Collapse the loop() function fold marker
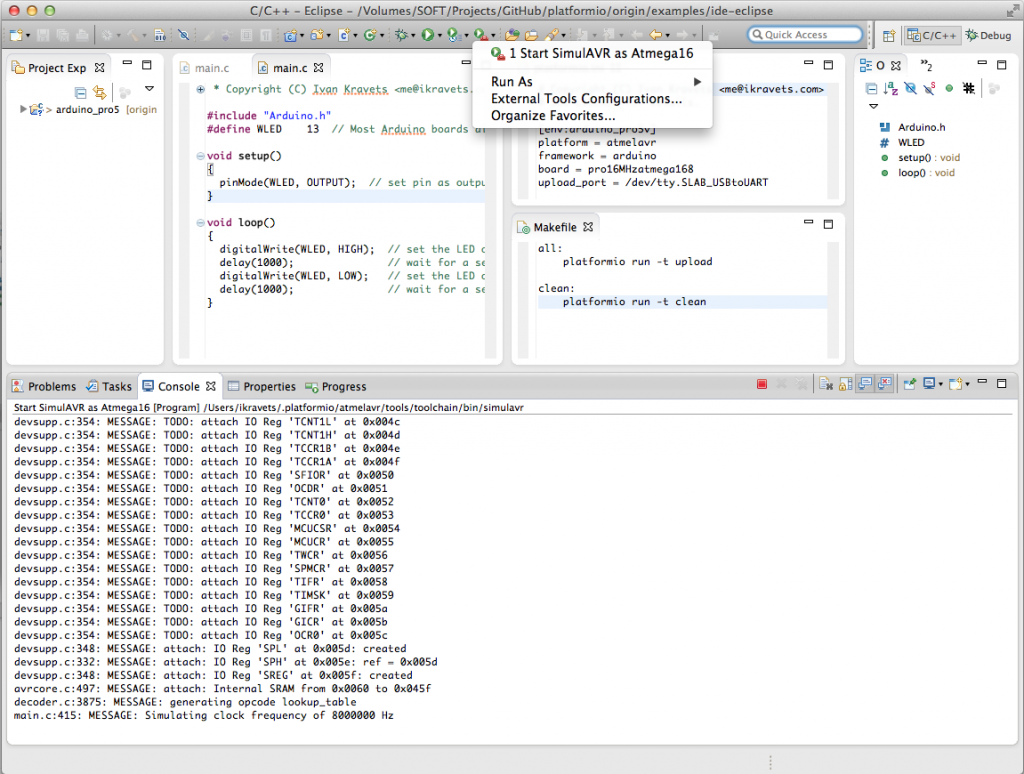This screenshot has height=774, width=1024. 200,223
